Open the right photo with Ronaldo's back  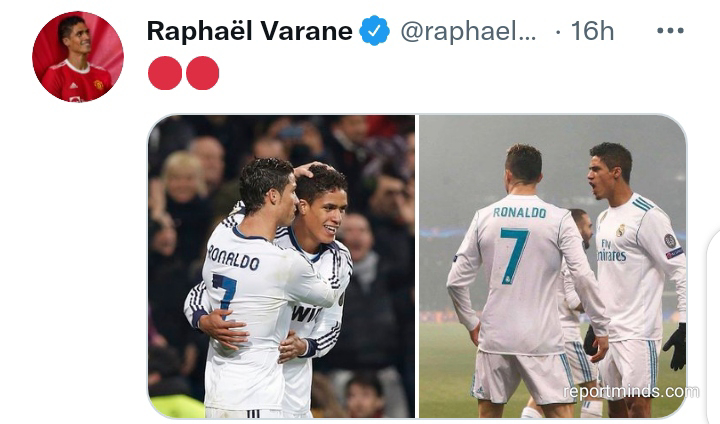tap(553, 266)
